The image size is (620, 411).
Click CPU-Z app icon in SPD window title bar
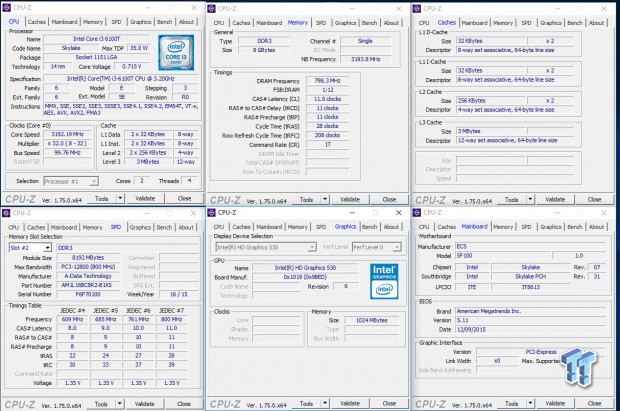[x=6, y=213]
